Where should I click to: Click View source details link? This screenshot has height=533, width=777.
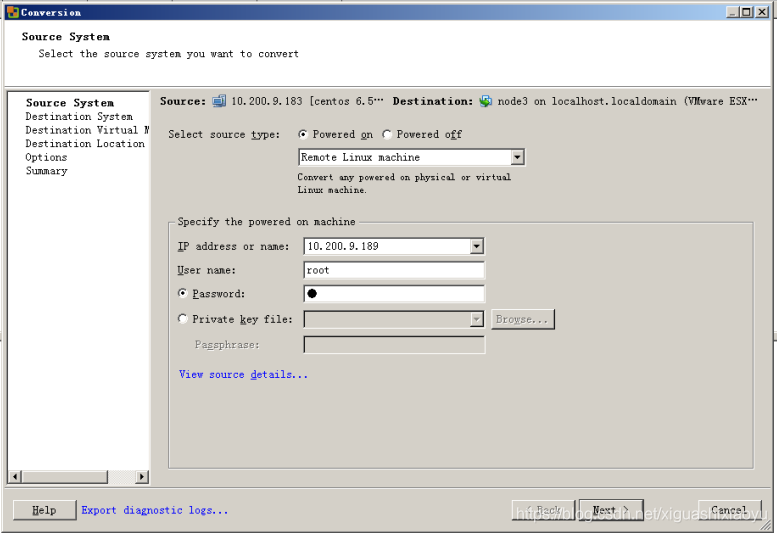pos(243,374)
